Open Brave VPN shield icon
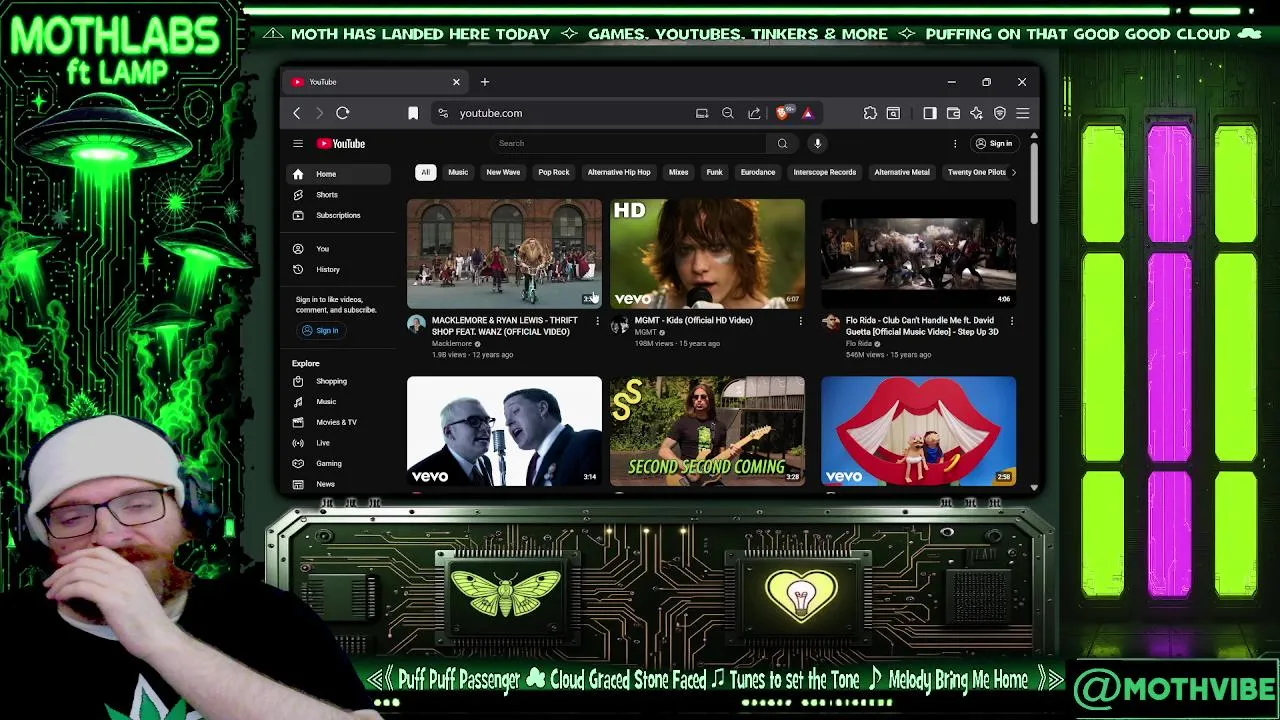The width and height of the screenshot is (1280, 720). point(999,113)
